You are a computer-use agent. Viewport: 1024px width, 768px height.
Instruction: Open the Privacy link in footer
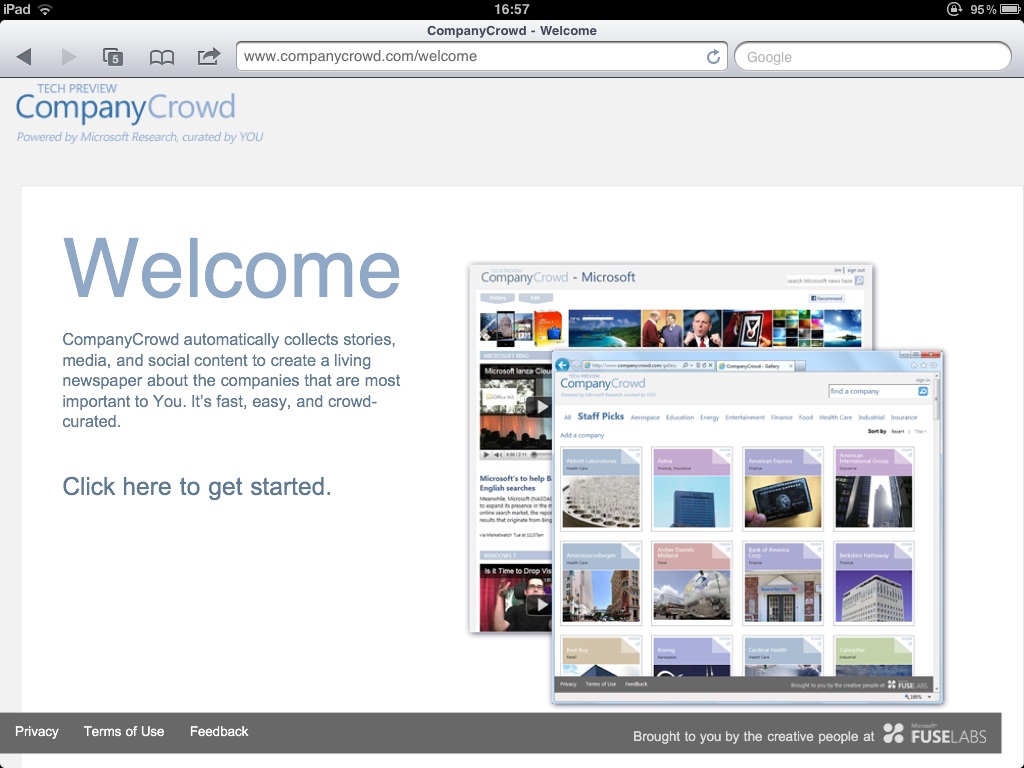pyautogui.click(x=37, y=732)
